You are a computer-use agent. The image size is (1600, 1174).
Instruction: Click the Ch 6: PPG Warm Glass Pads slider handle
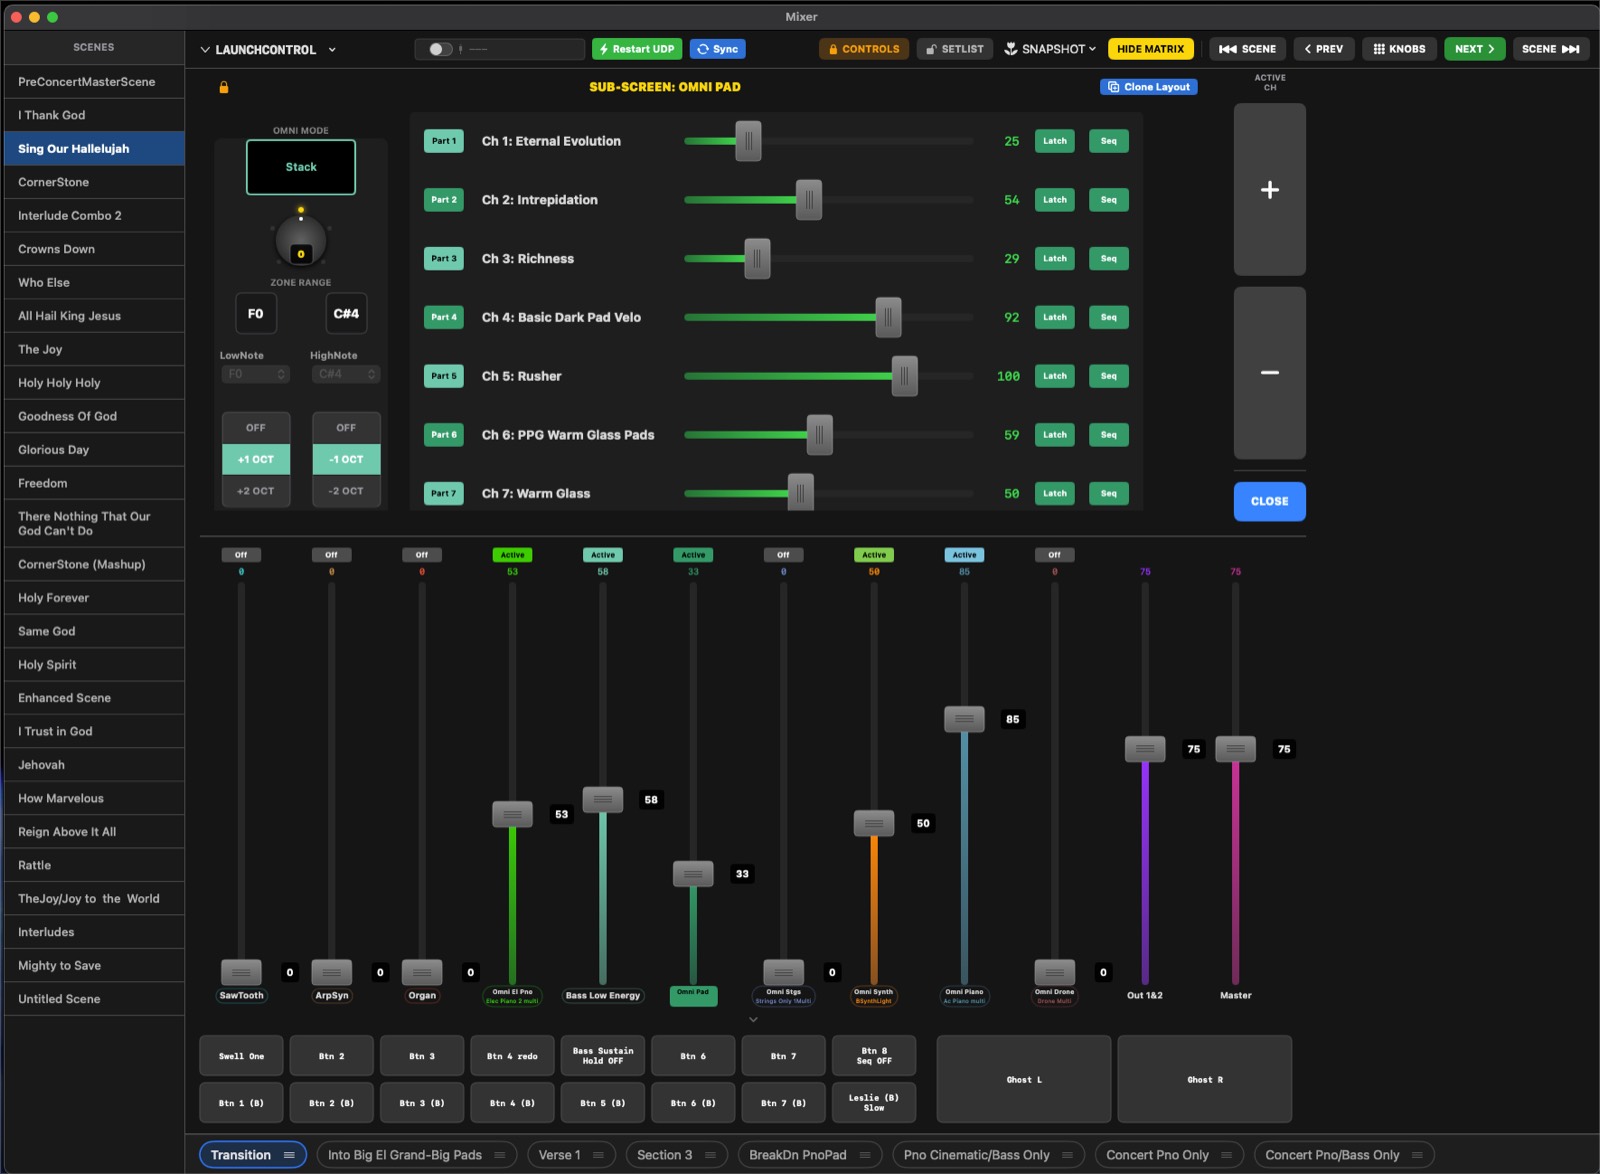click(x=819, y=435)
